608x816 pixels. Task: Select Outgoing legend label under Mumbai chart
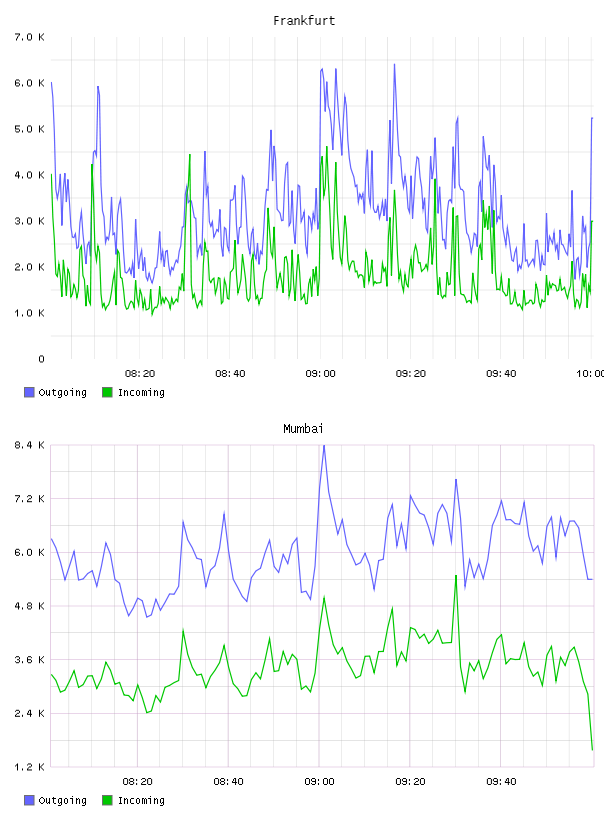click(62, 801)
